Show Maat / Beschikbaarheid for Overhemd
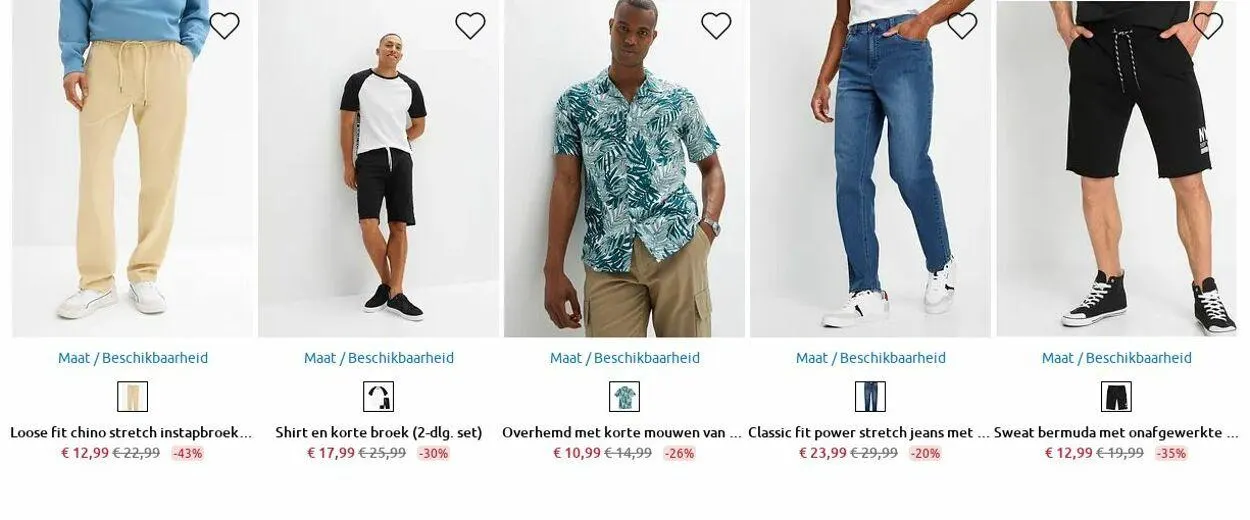The height and width of the screenshot is (520, 1250). tap(625, 358)
